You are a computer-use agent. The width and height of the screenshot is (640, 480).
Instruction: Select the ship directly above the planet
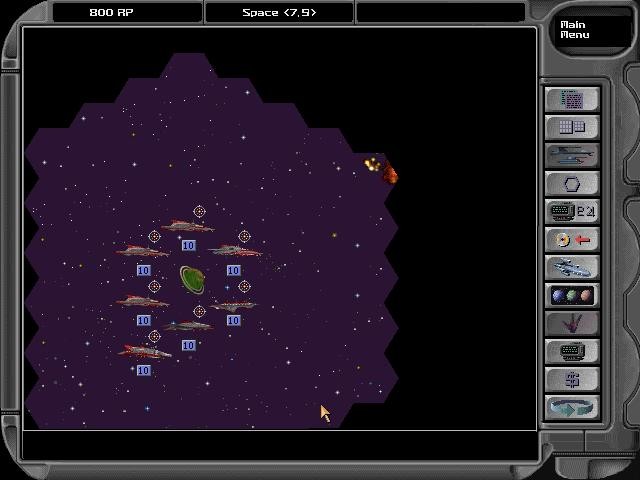[x=187, y=226]
